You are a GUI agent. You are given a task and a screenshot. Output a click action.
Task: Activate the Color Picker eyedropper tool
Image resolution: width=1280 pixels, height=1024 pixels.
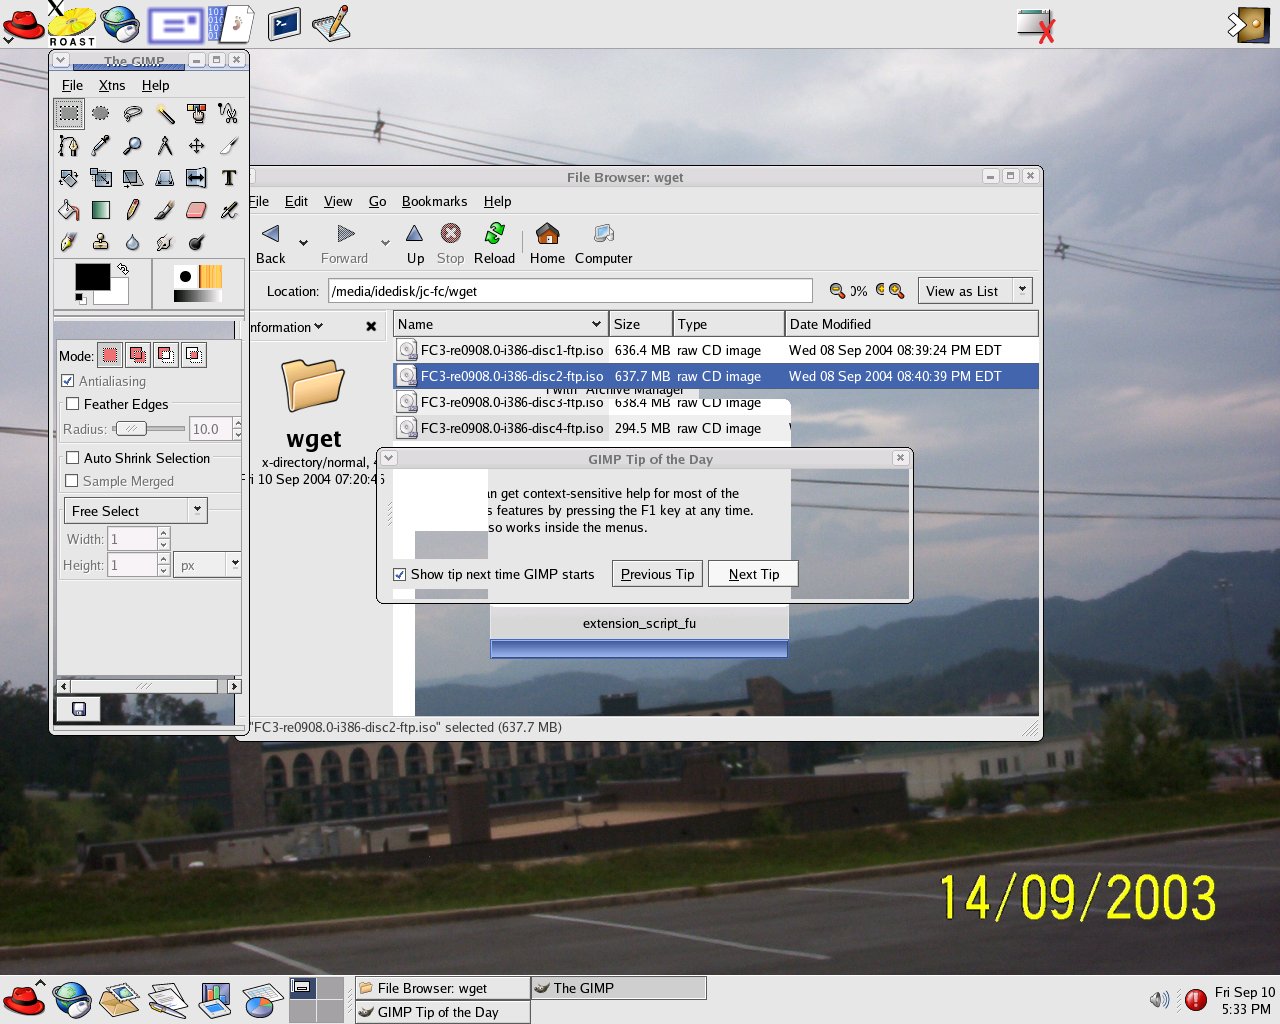(x=101, y=146)
